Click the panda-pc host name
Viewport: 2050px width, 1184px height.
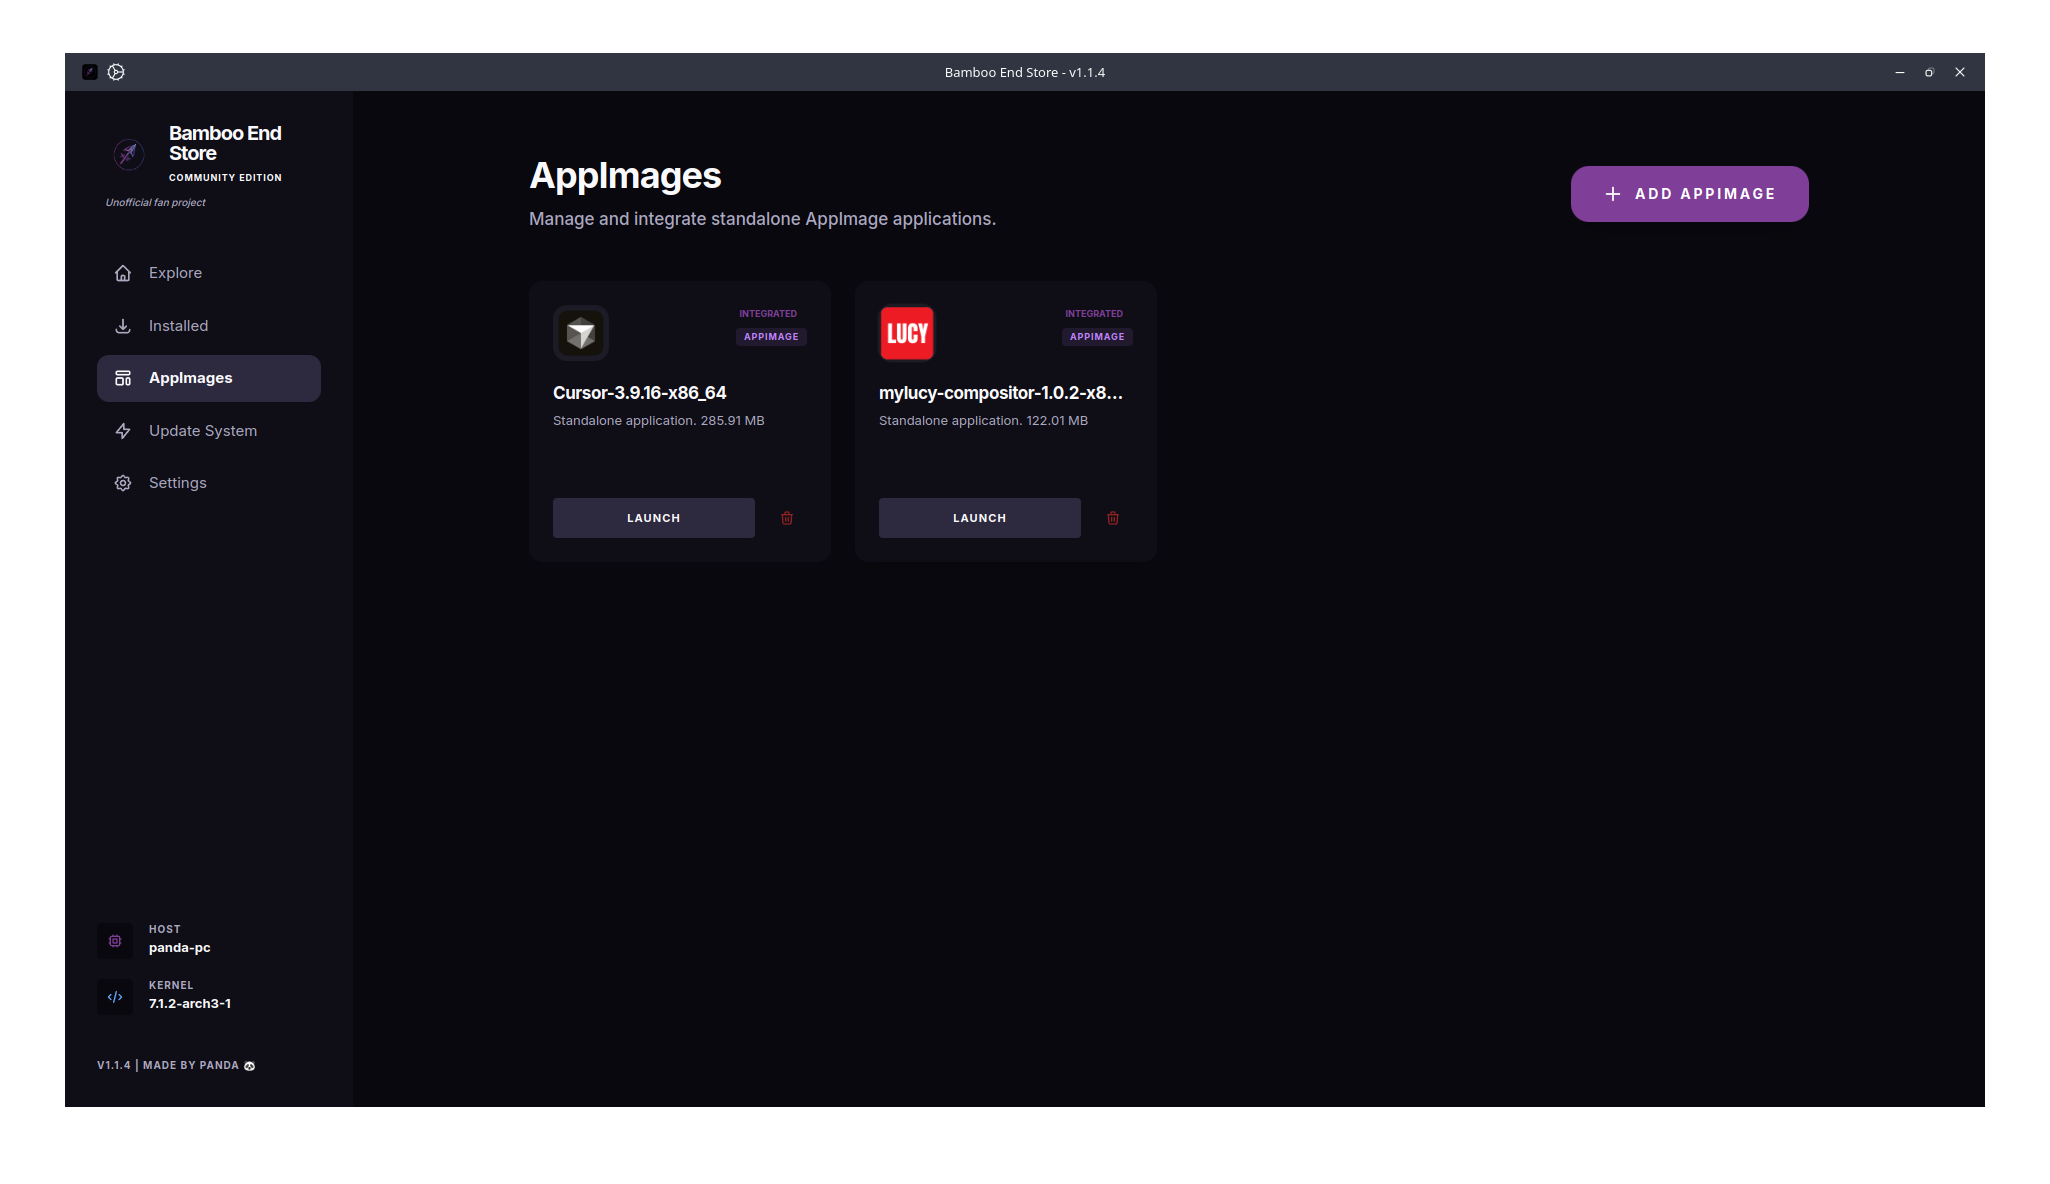click(x=180, y=948)
